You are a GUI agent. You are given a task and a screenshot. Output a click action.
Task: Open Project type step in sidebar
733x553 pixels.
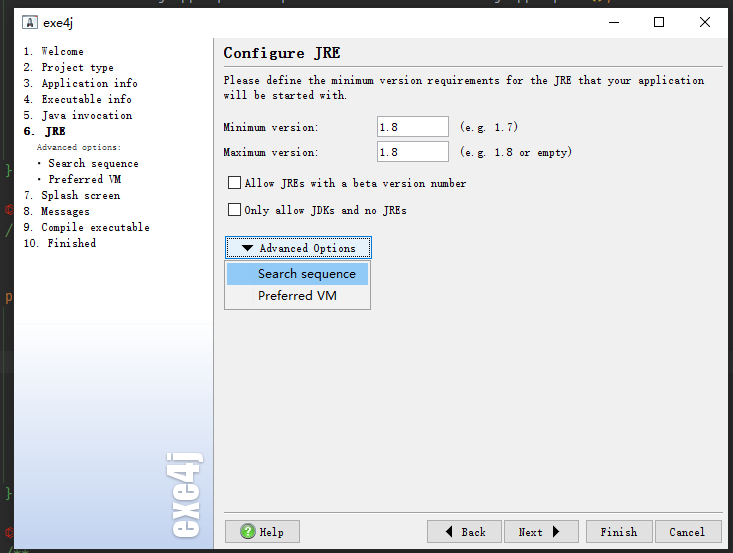(77, 67)
